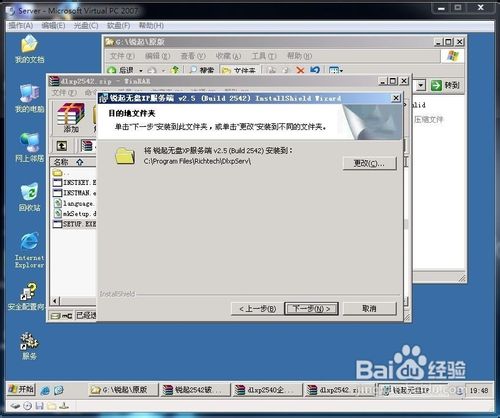
Task: Open the 回收站 recycle bin icon
Action: pos(29,197)
